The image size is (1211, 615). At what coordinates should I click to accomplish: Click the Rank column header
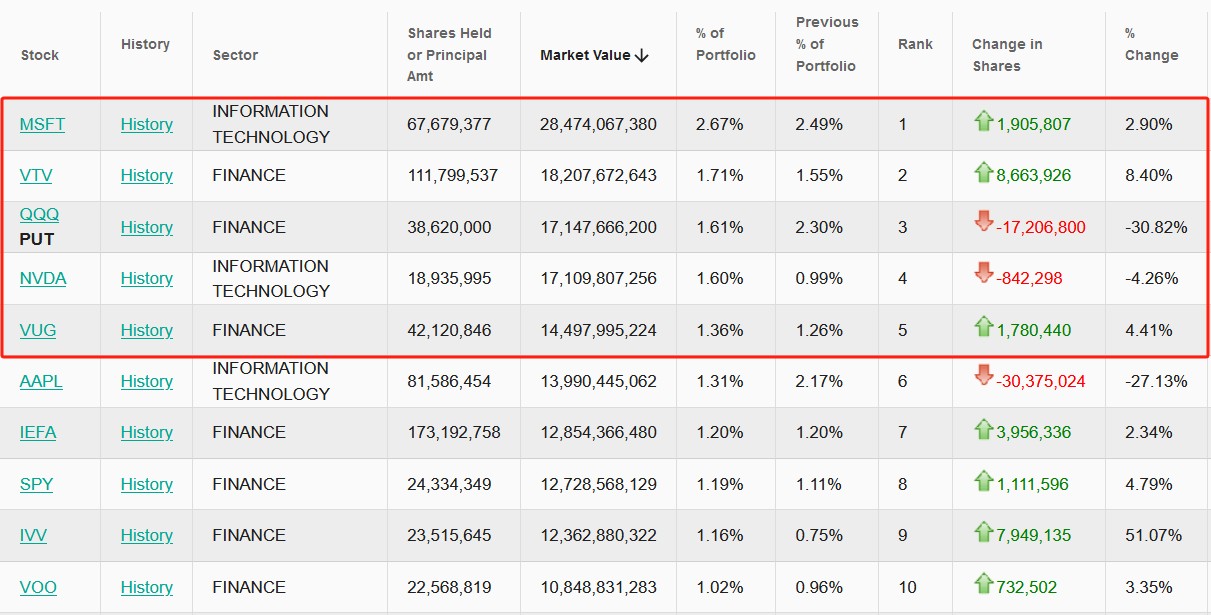(x=914, y=44)
